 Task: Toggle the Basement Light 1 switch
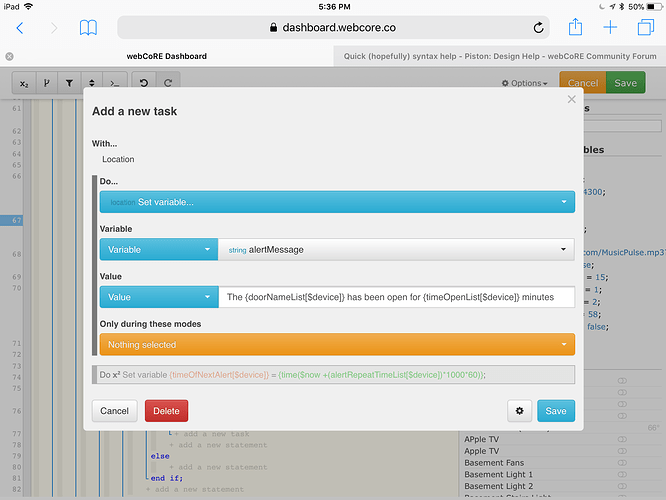point(622,474)
